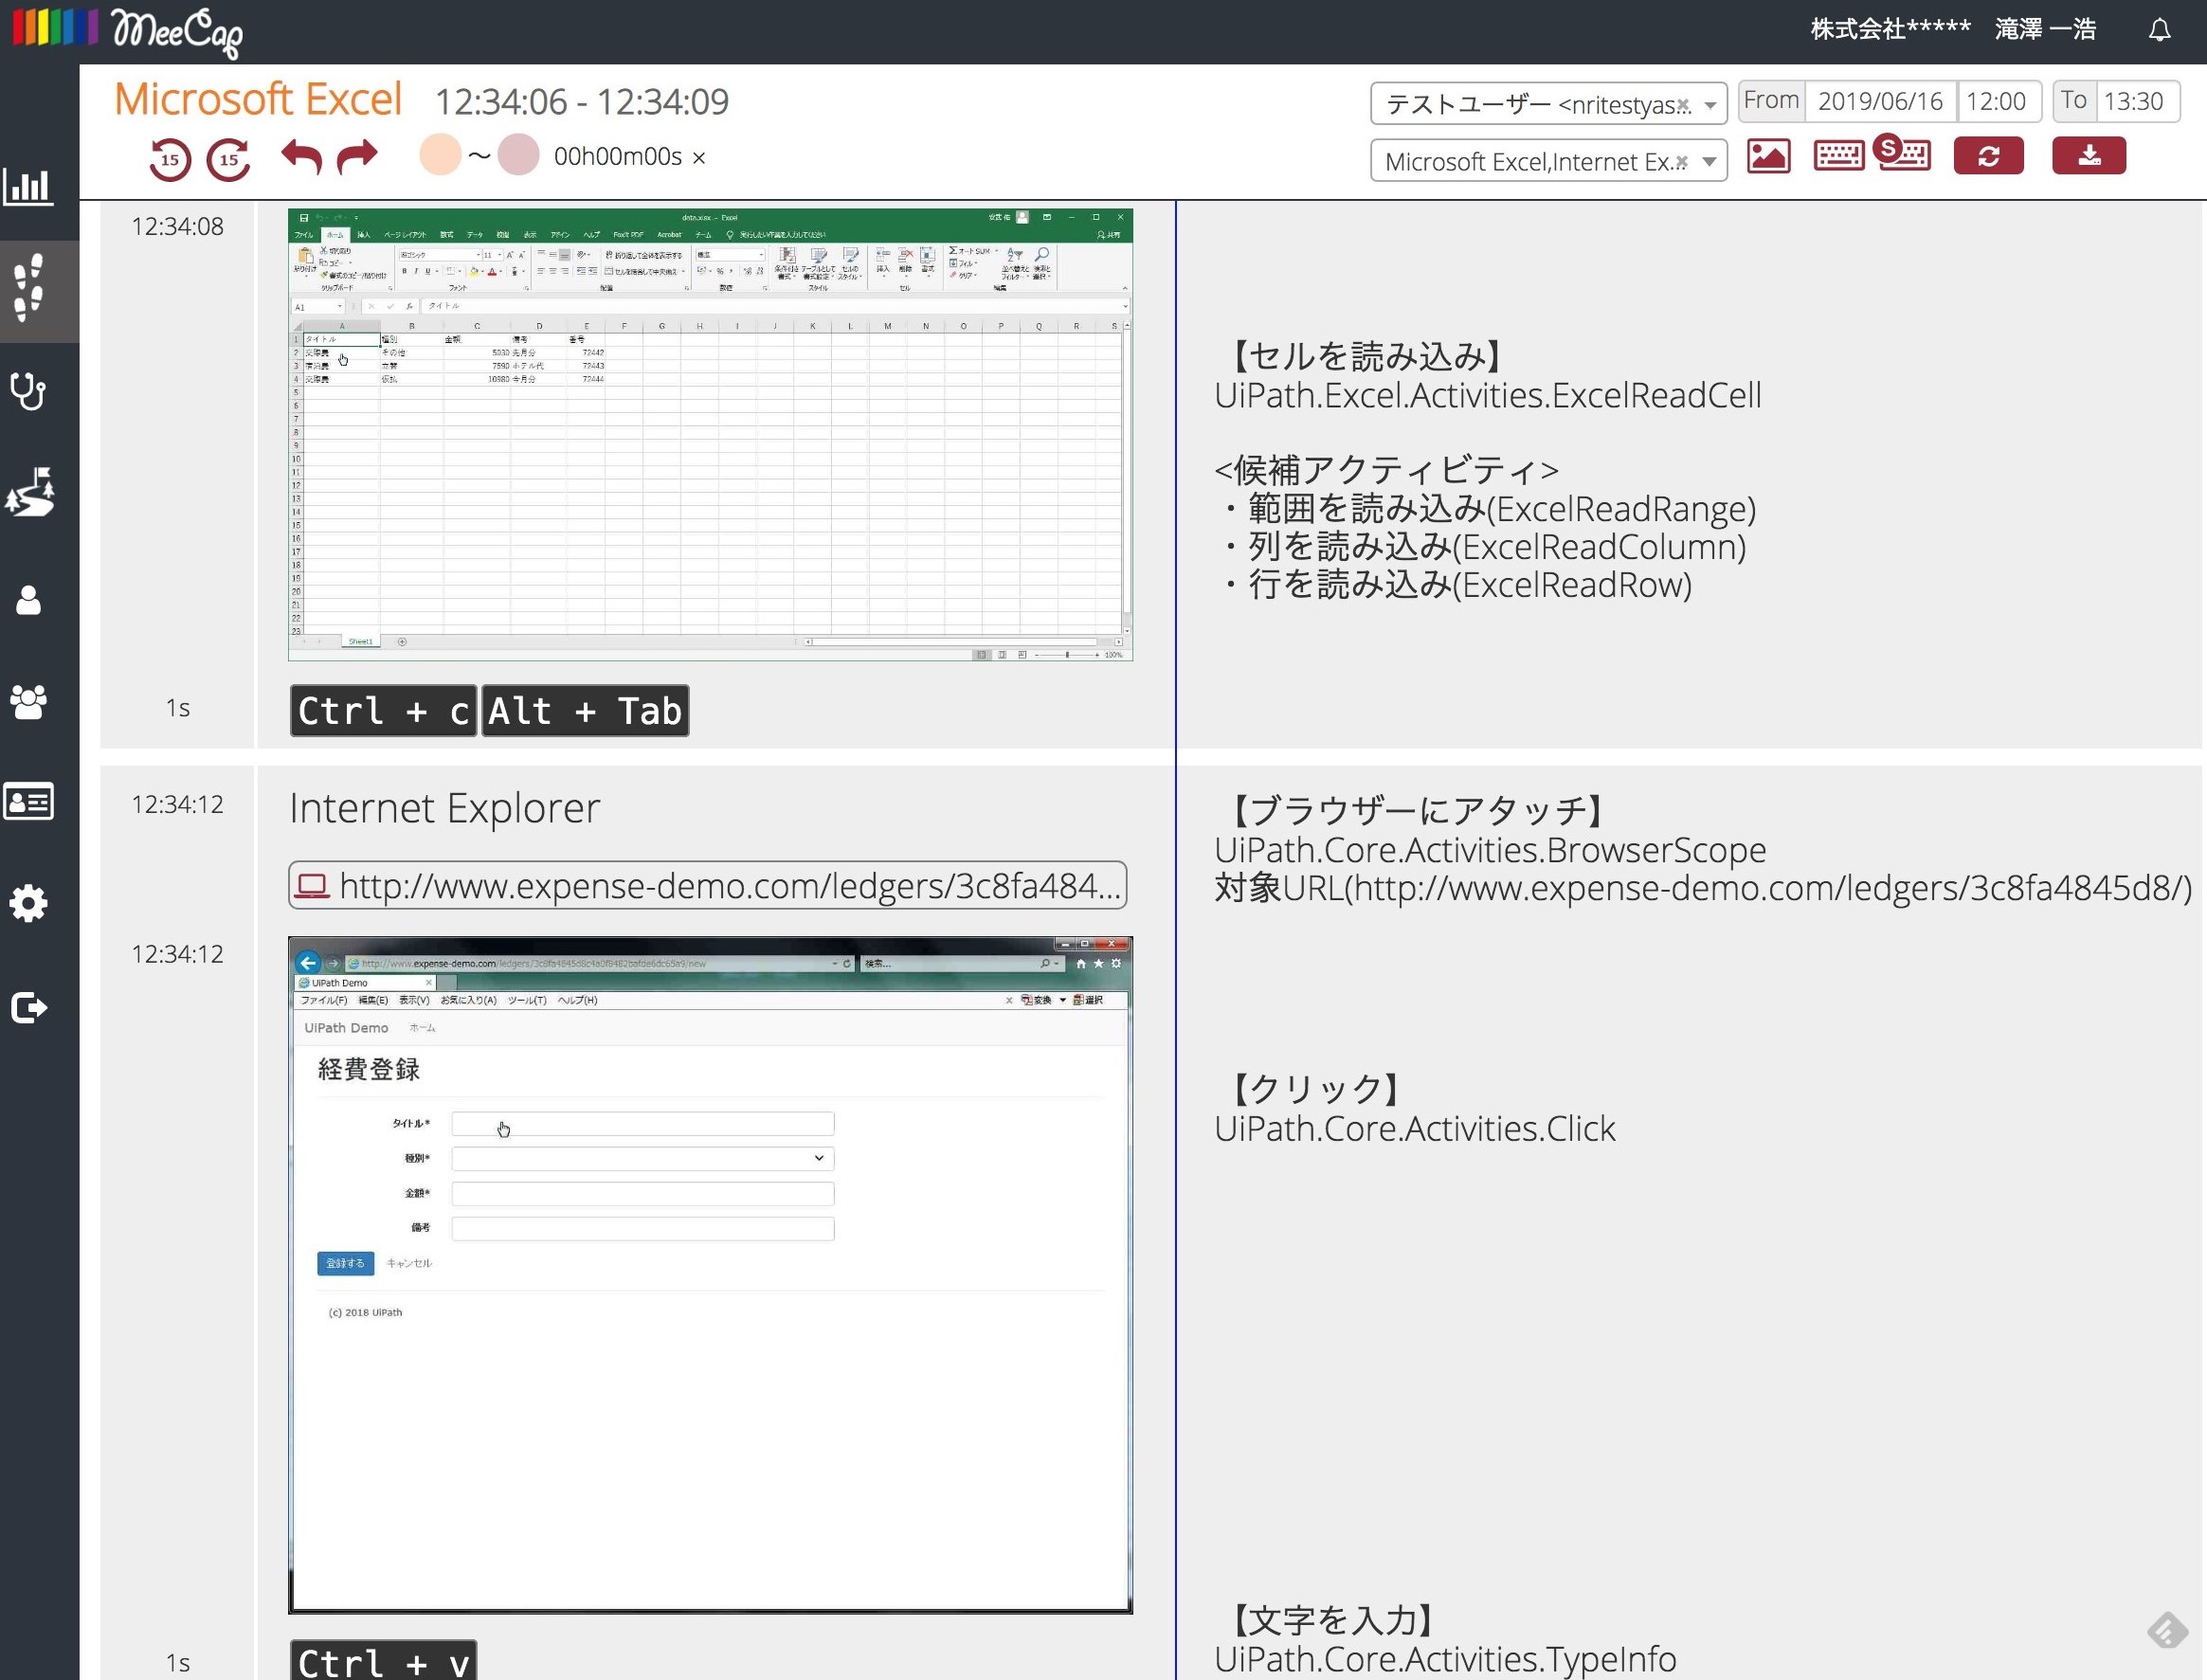Click the red download button
The height and width of the screenshot is (1680, 2207).
[x=2089, y=156]
